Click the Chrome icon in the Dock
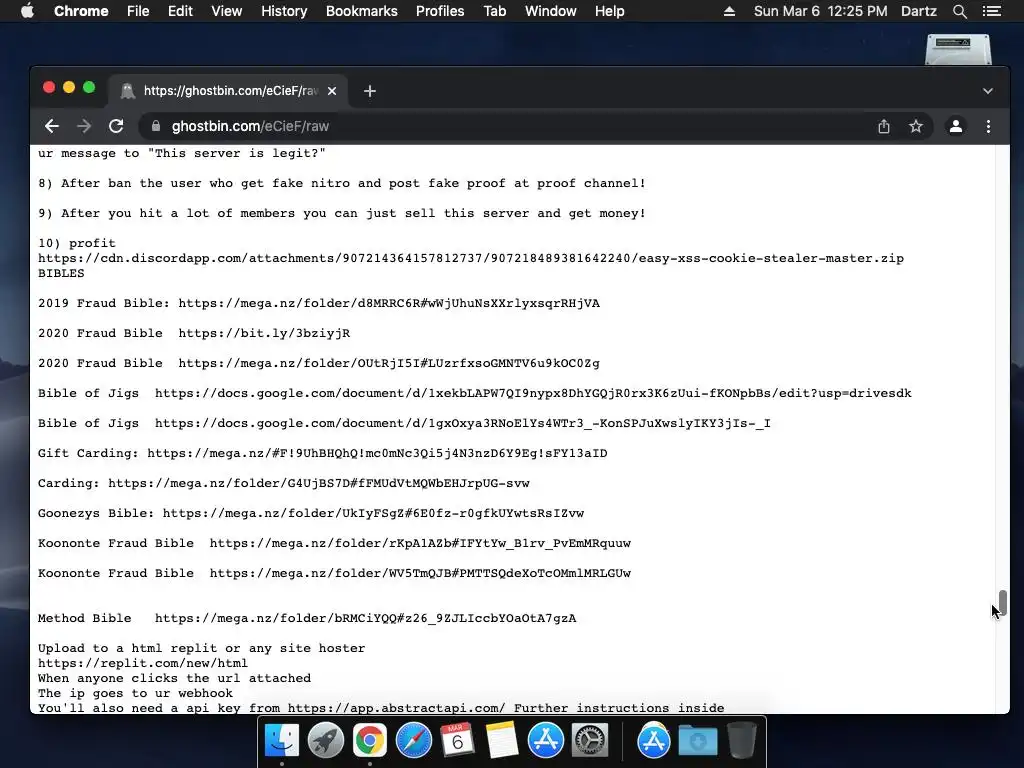The height and width of the screenshot is (768, 1024). 370,741
